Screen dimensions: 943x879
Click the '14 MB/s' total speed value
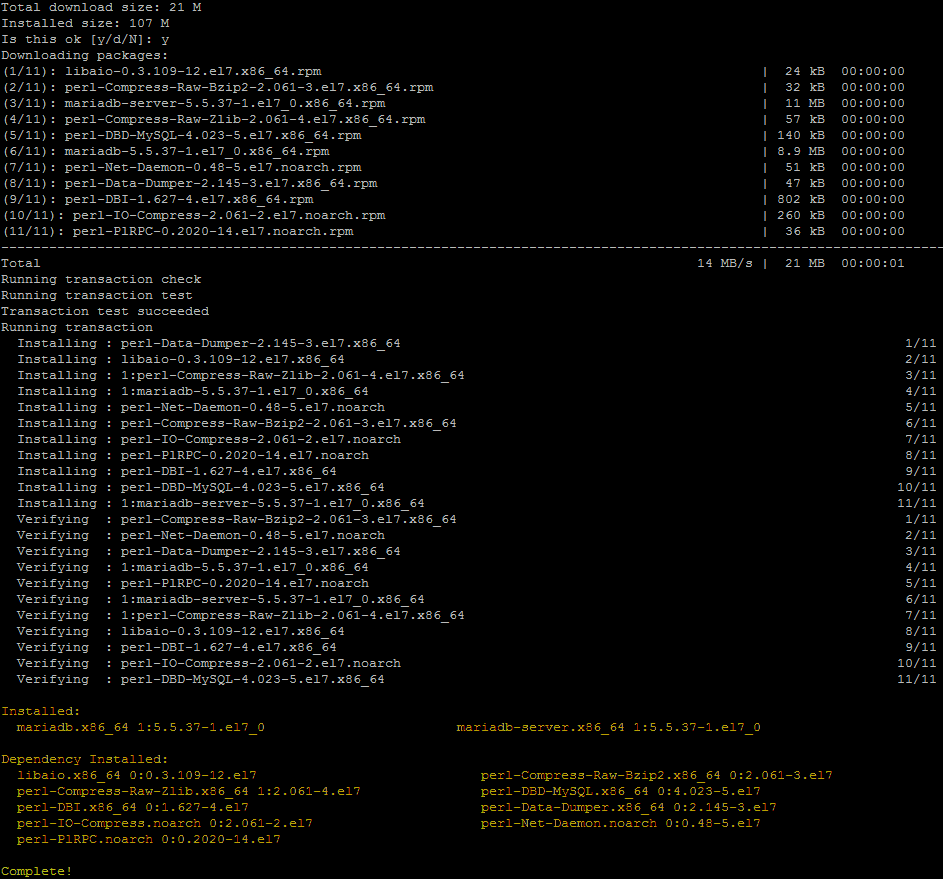[x=725, y=263]
